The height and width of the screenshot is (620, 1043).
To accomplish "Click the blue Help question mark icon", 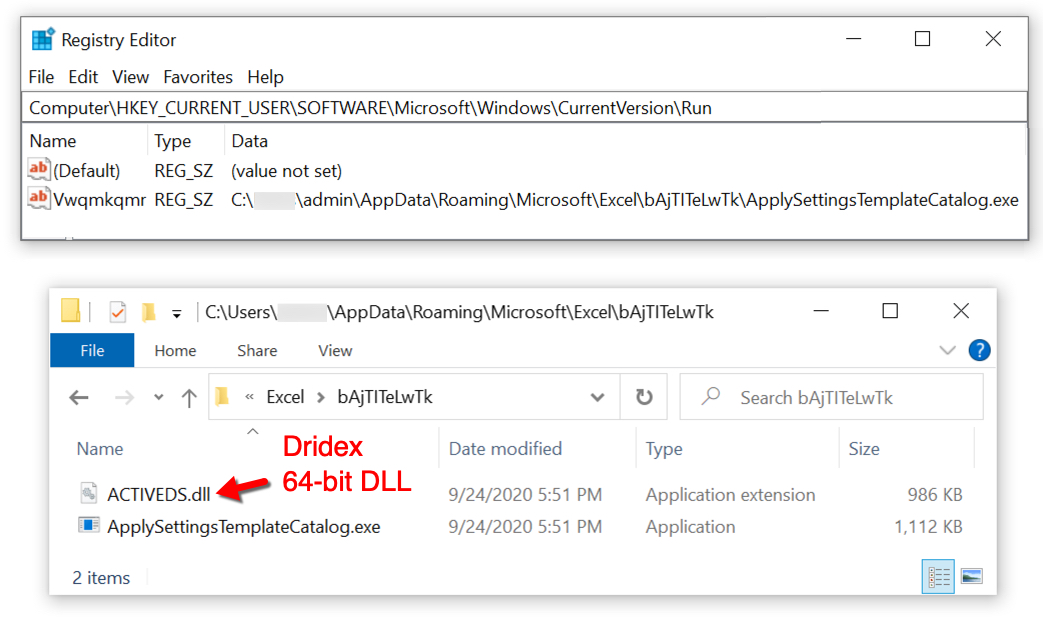I will click(979, 350).
